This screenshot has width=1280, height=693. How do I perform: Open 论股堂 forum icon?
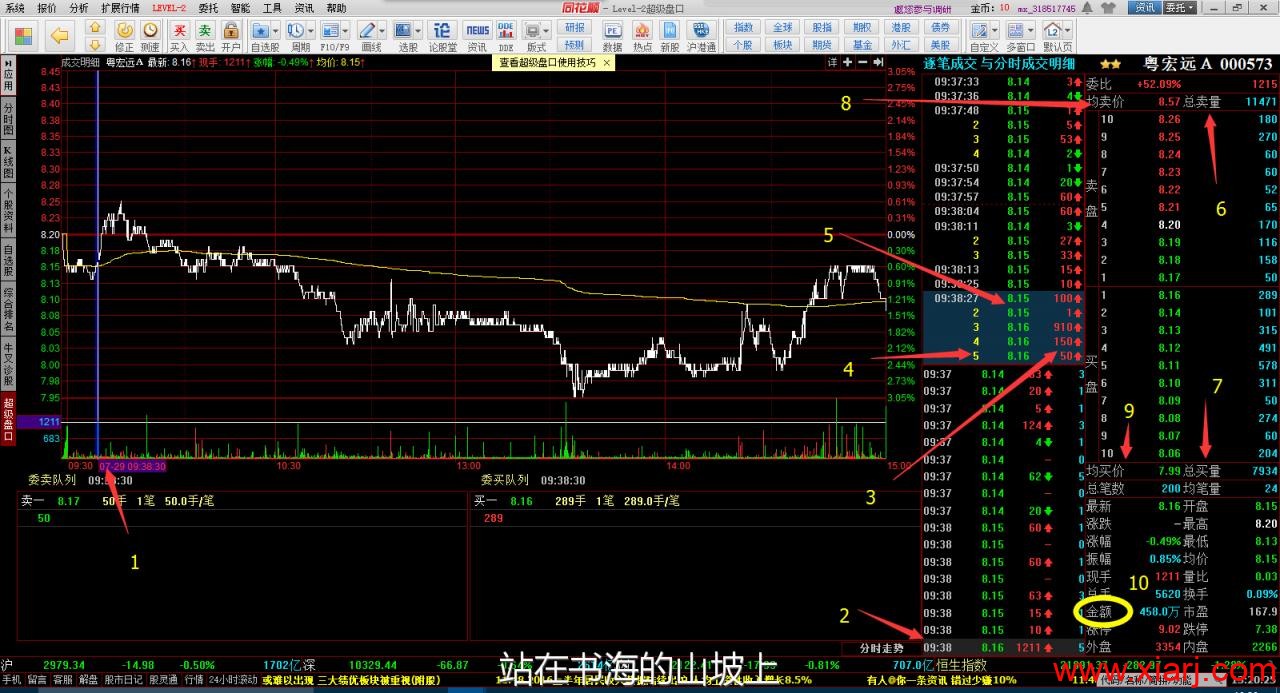[442, 36]
